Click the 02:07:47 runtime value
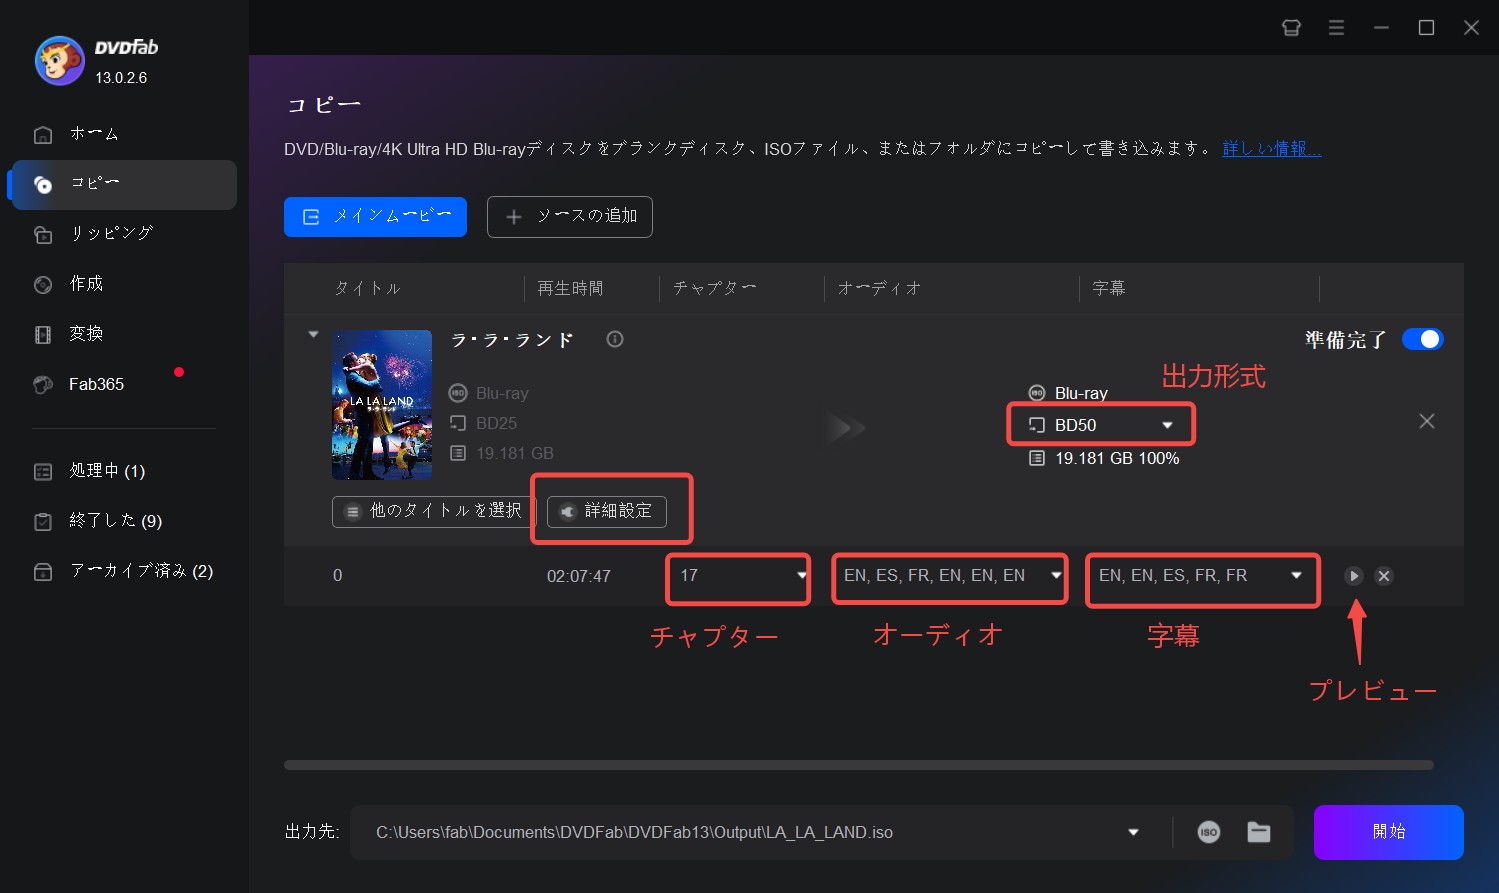 (x=578, y=576)
